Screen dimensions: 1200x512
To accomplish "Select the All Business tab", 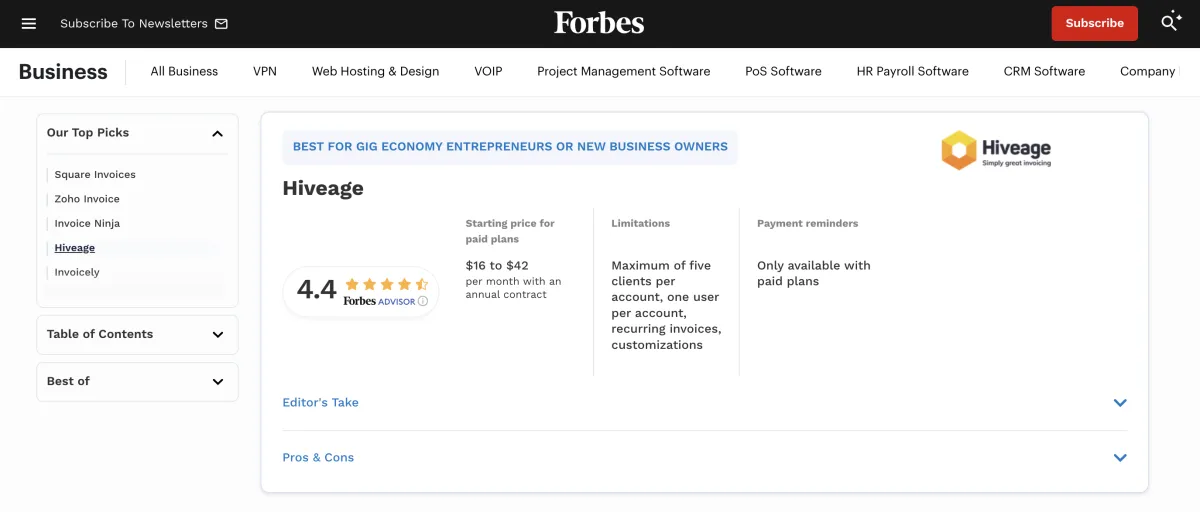I will (184, 71).
